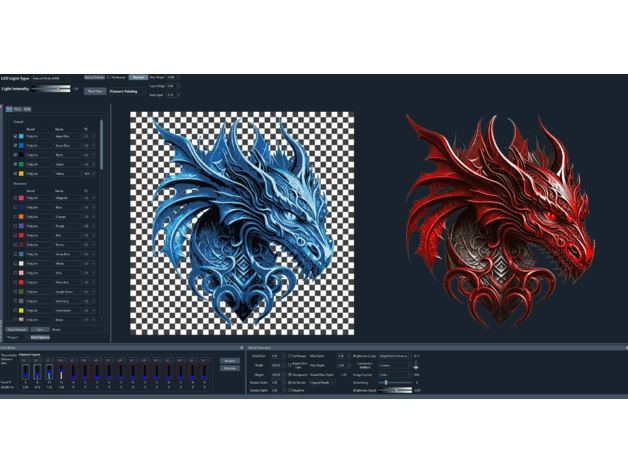The image size is (628, 472).
Task: Click the fourth white filament layer slider
Action: (x=61, y=371)
